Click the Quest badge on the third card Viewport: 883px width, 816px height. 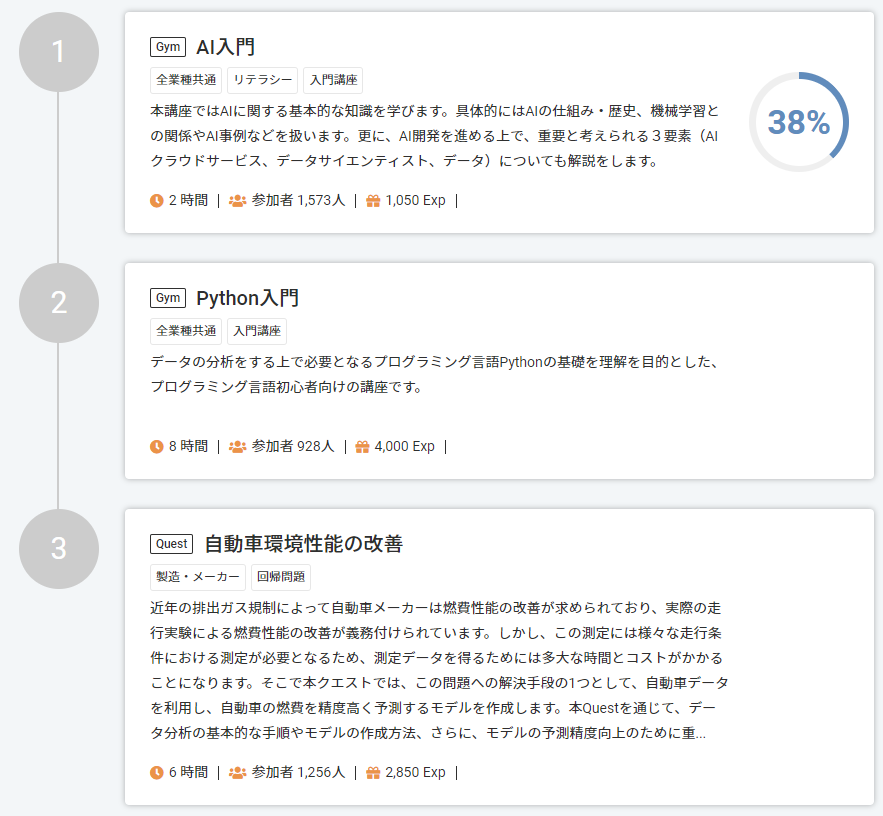tap(171, 544)
